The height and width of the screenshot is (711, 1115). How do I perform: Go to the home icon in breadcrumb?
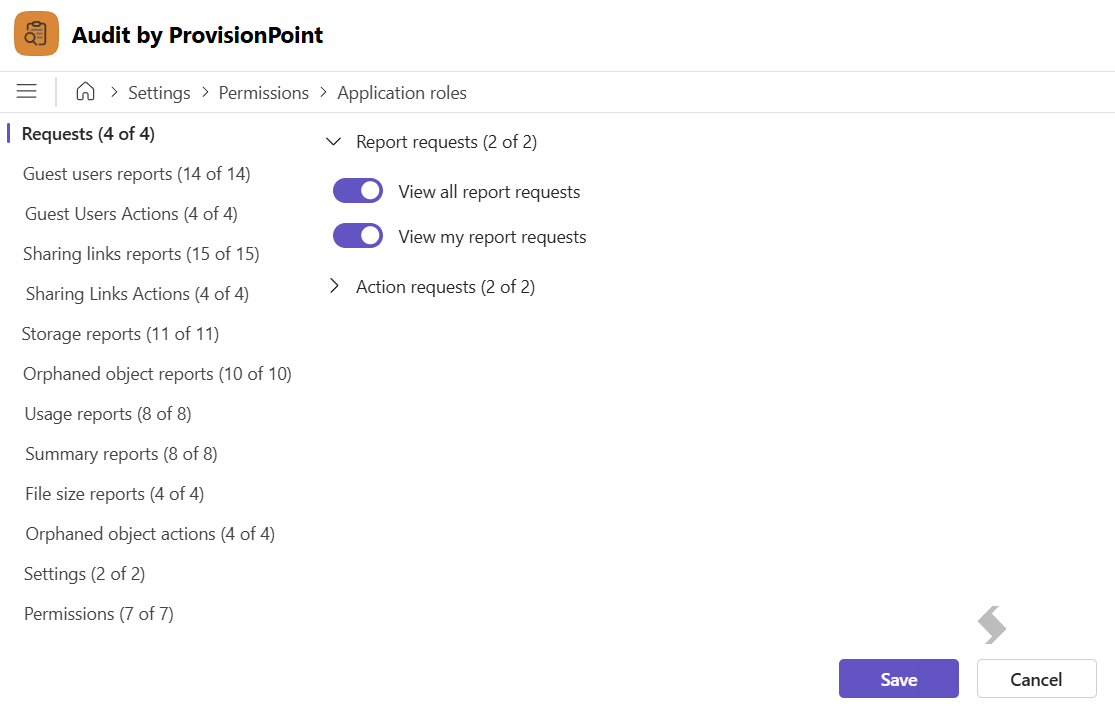(x=85, y=91)
